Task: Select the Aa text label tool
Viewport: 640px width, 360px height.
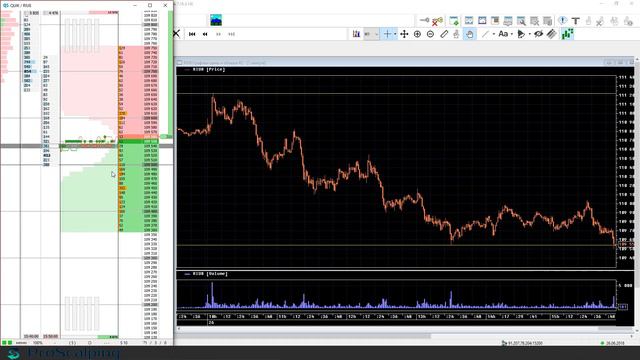Action: click(x=503, y=34)
